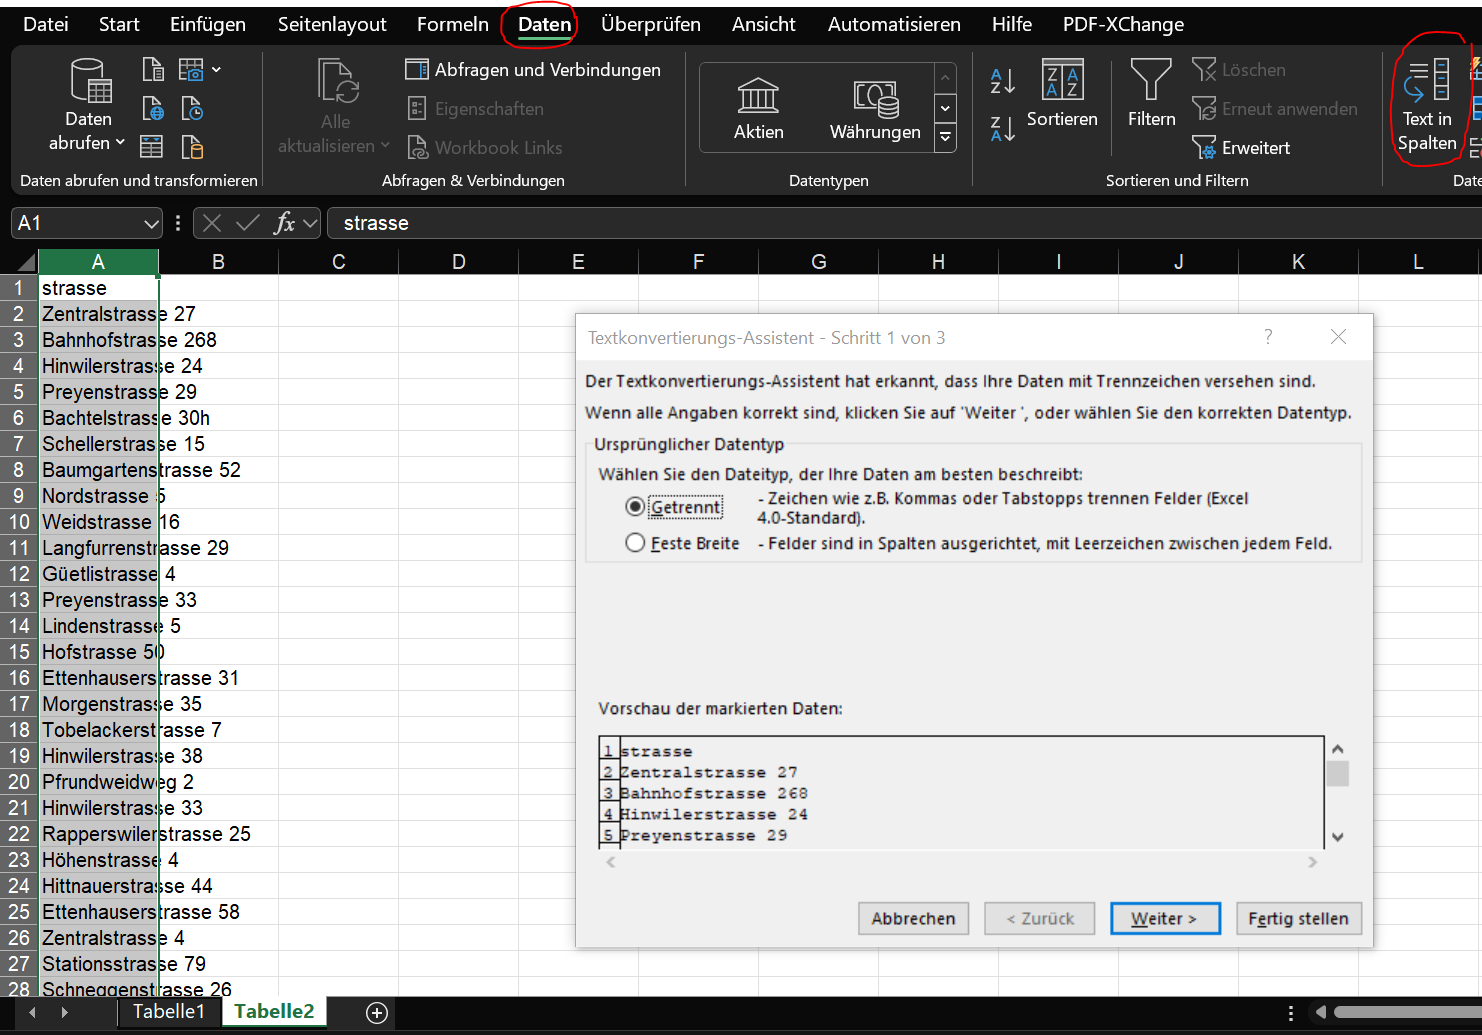Viewport: 1482px width, 1035px height.
Task: Click next sheet navigation arrow
Action: 65,1012
